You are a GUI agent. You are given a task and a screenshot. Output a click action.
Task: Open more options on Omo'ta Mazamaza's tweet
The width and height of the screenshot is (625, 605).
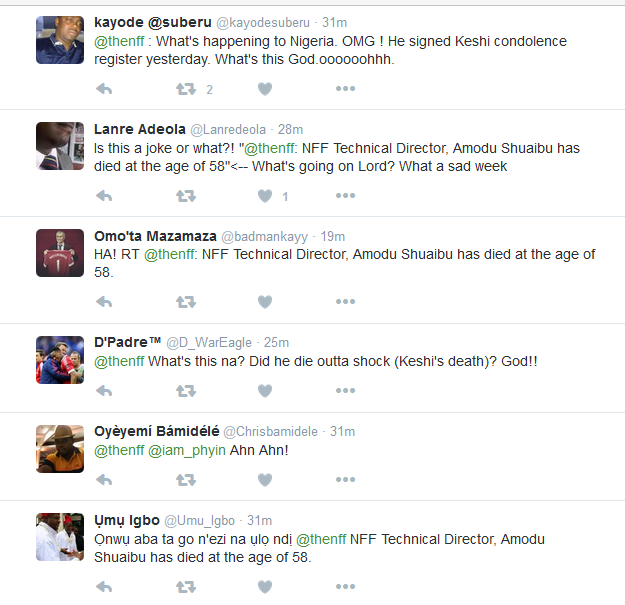tap(345, 301)
